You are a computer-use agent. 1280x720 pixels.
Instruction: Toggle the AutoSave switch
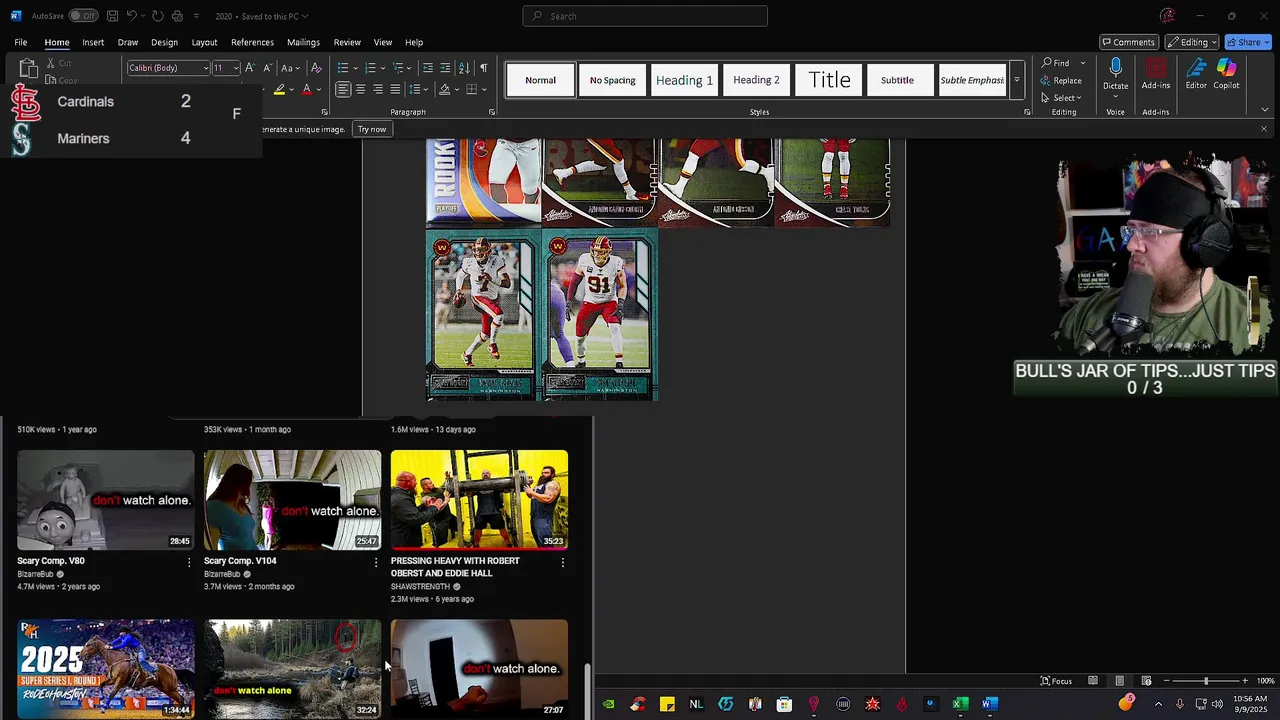point(83,16)
